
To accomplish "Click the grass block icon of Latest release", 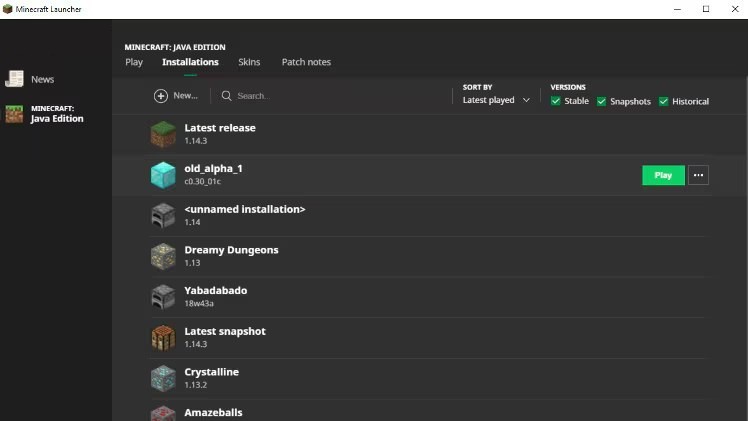I will pos(163,134).
